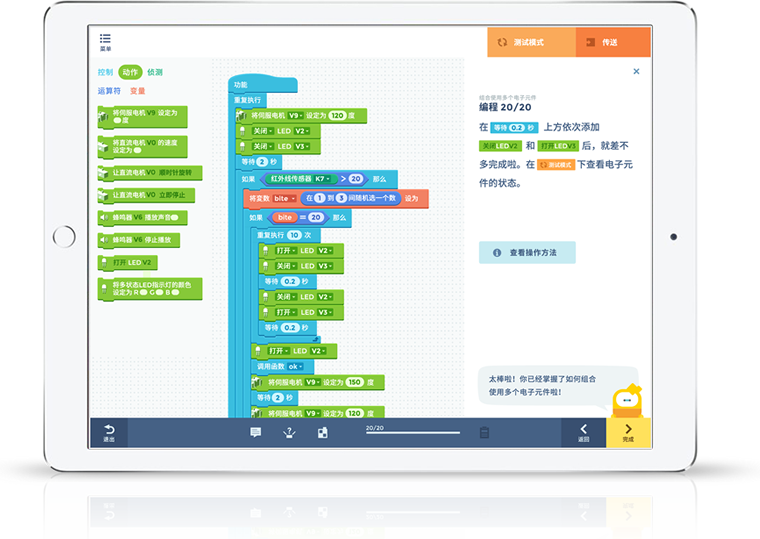Open the comment bubble icon in bottom bar
This screenshot has width=760, height=539.
255,432
